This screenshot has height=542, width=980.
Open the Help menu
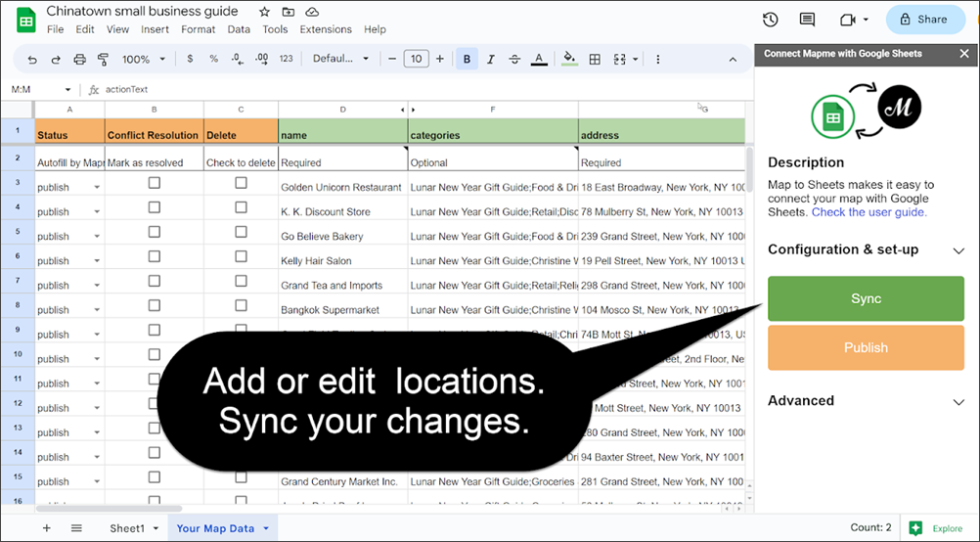point(375,29)
